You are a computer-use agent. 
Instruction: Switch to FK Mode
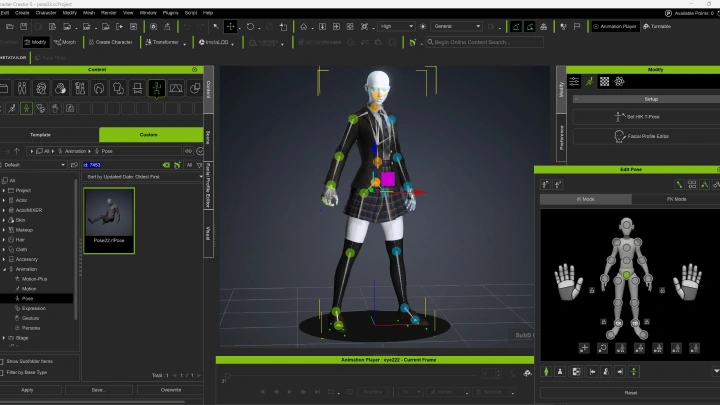pos(676,199)
